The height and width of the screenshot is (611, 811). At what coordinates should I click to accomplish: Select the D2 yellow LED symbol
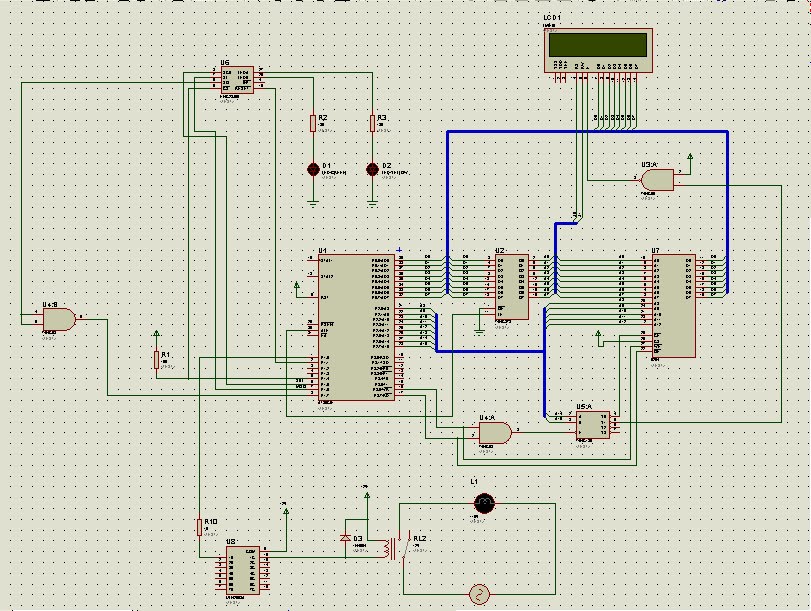coord(373,168)
